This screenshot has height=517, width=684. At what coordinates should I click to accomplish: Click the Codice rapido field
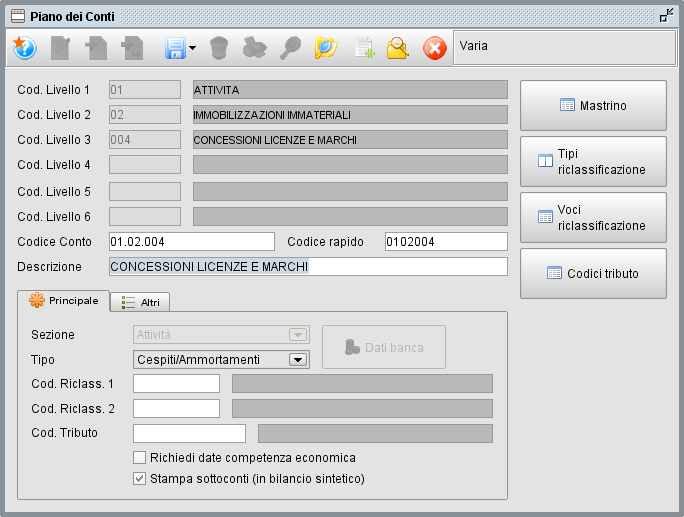coord(446,242)
